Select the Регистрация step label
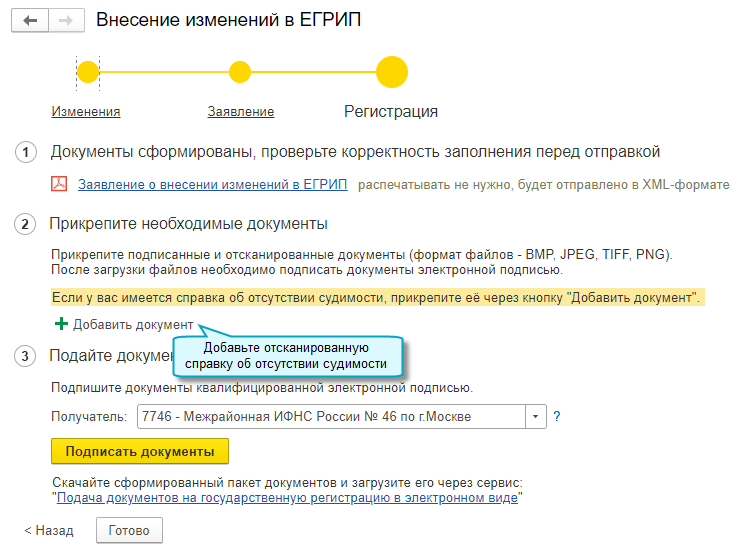The image size is (740, 550). [391, 112]
